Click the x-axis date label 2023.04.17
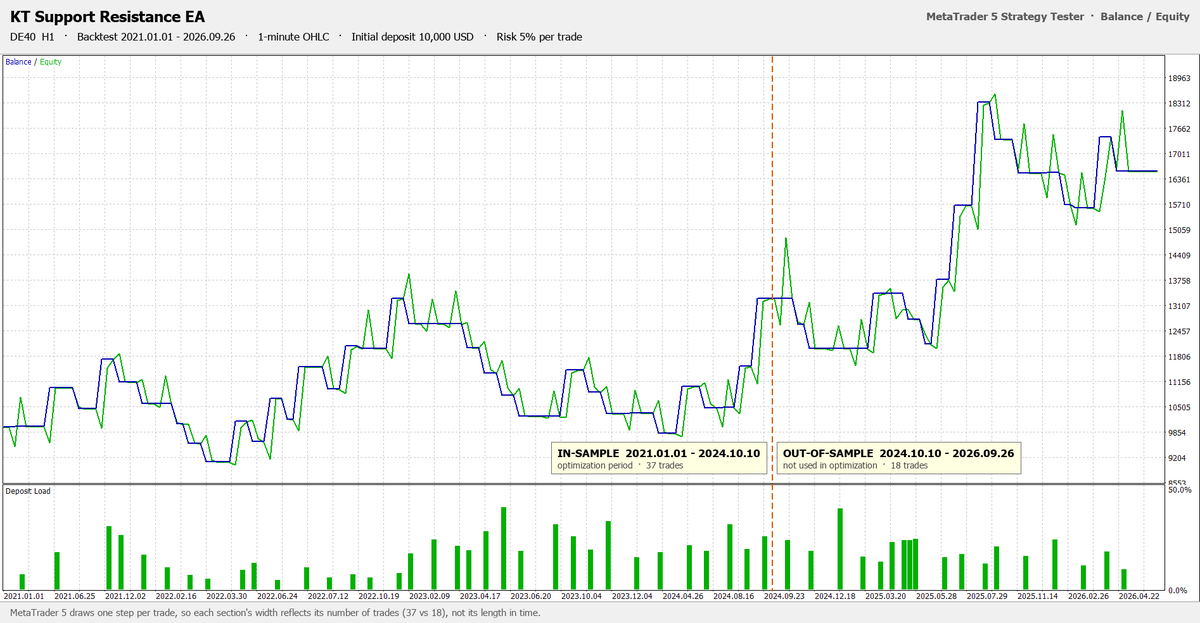 [480, 596]
